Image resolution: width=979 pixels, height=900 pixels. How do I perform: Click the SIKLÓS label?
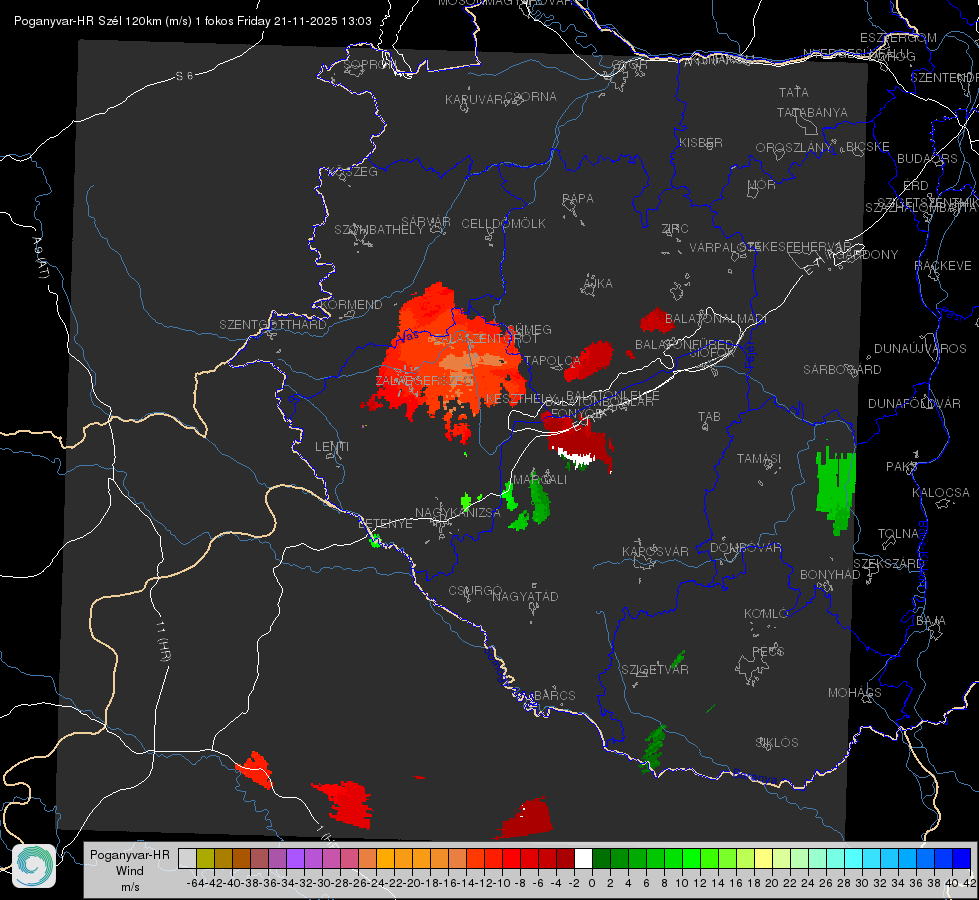pyautogui.click(x=777, y=743)
